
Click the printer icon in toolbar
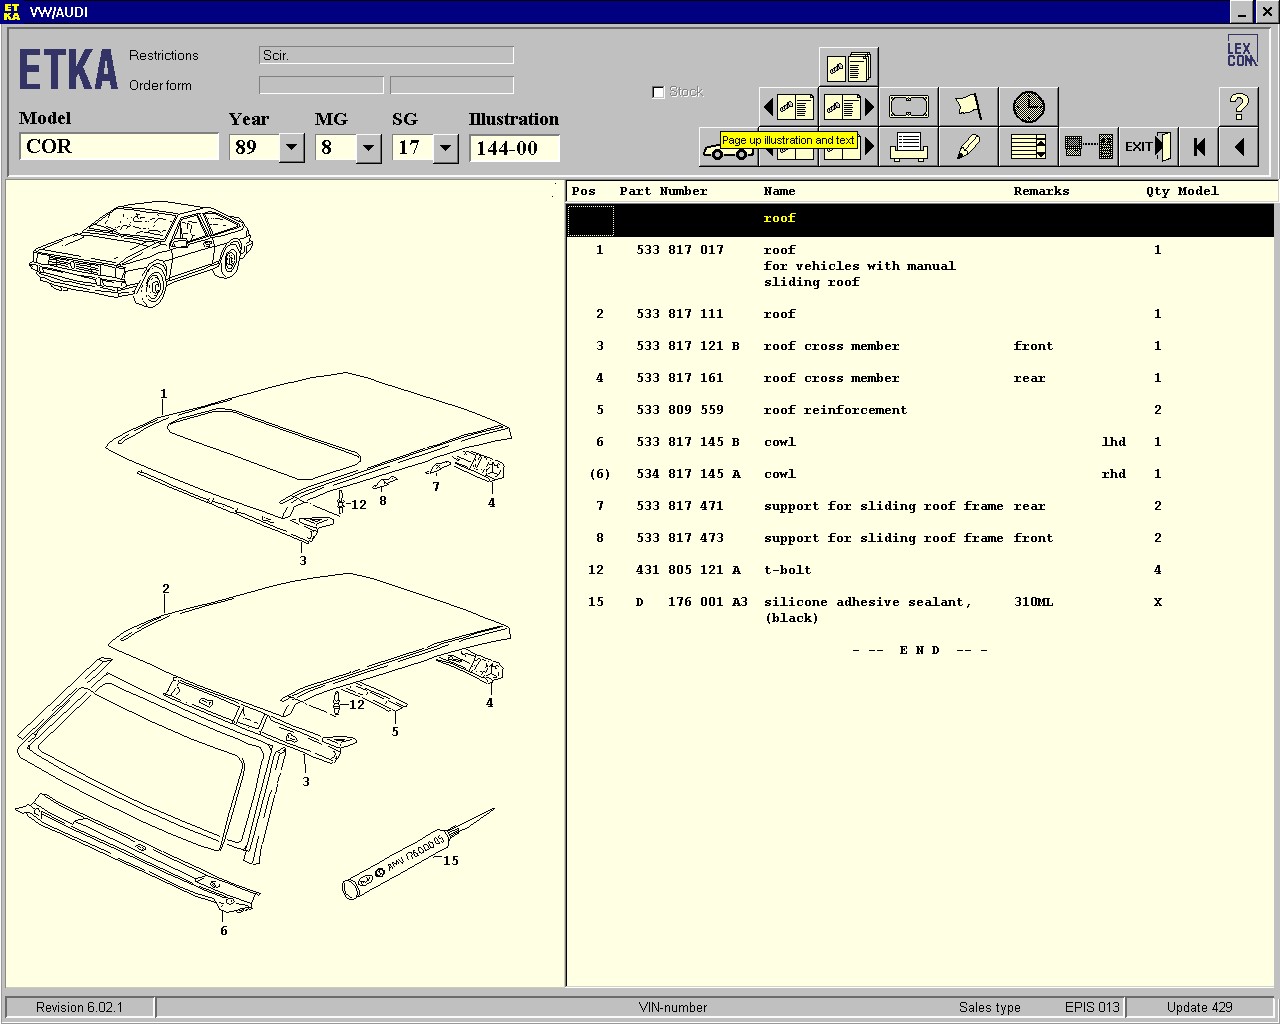click(x=908, y=147)
